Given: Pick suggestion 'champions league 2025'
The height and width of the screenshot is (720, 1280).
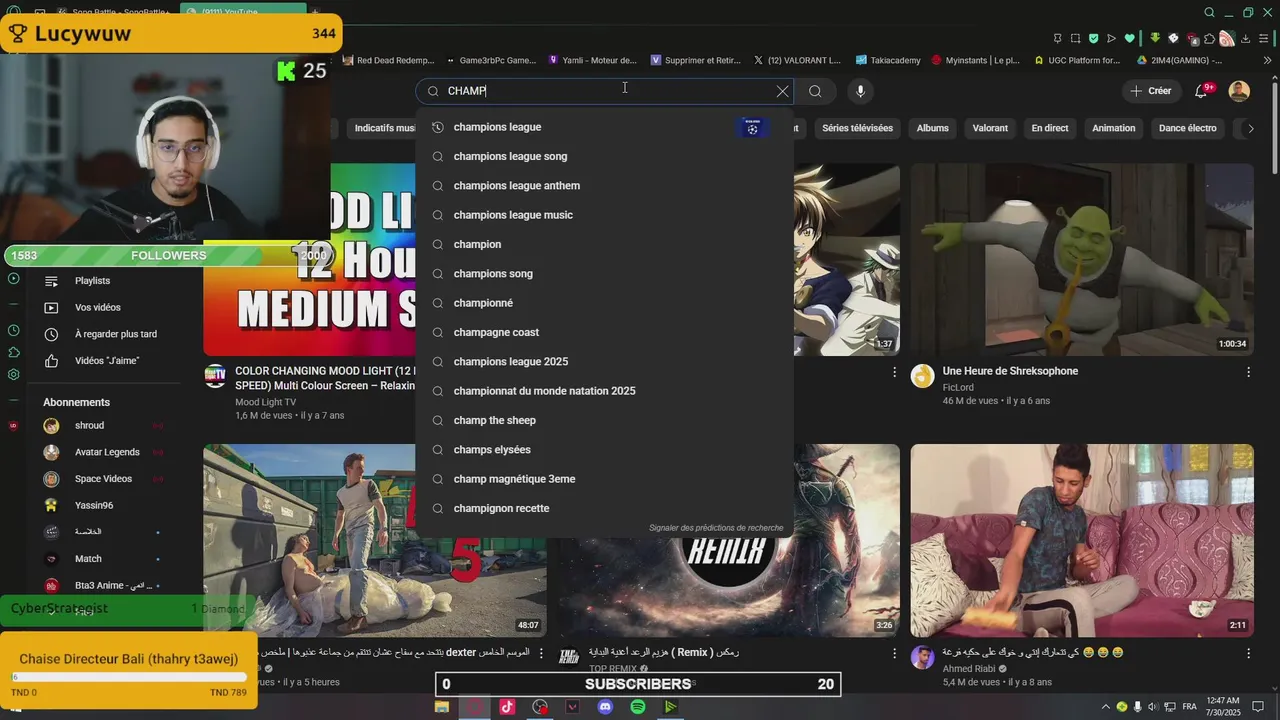Looking at the screenshot, I should 604,362.
